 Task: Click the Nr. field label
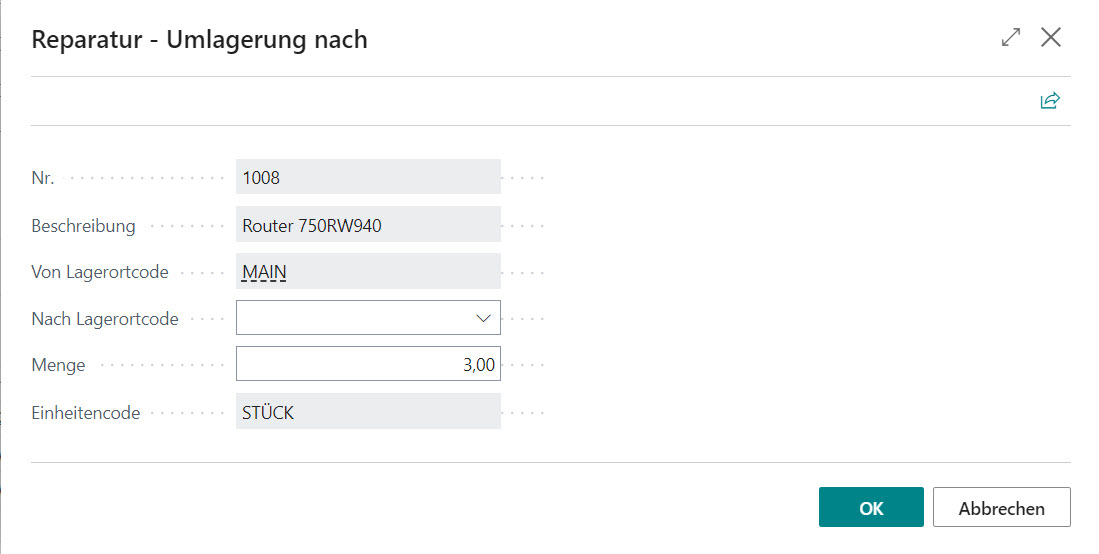(x=43, y=179)
